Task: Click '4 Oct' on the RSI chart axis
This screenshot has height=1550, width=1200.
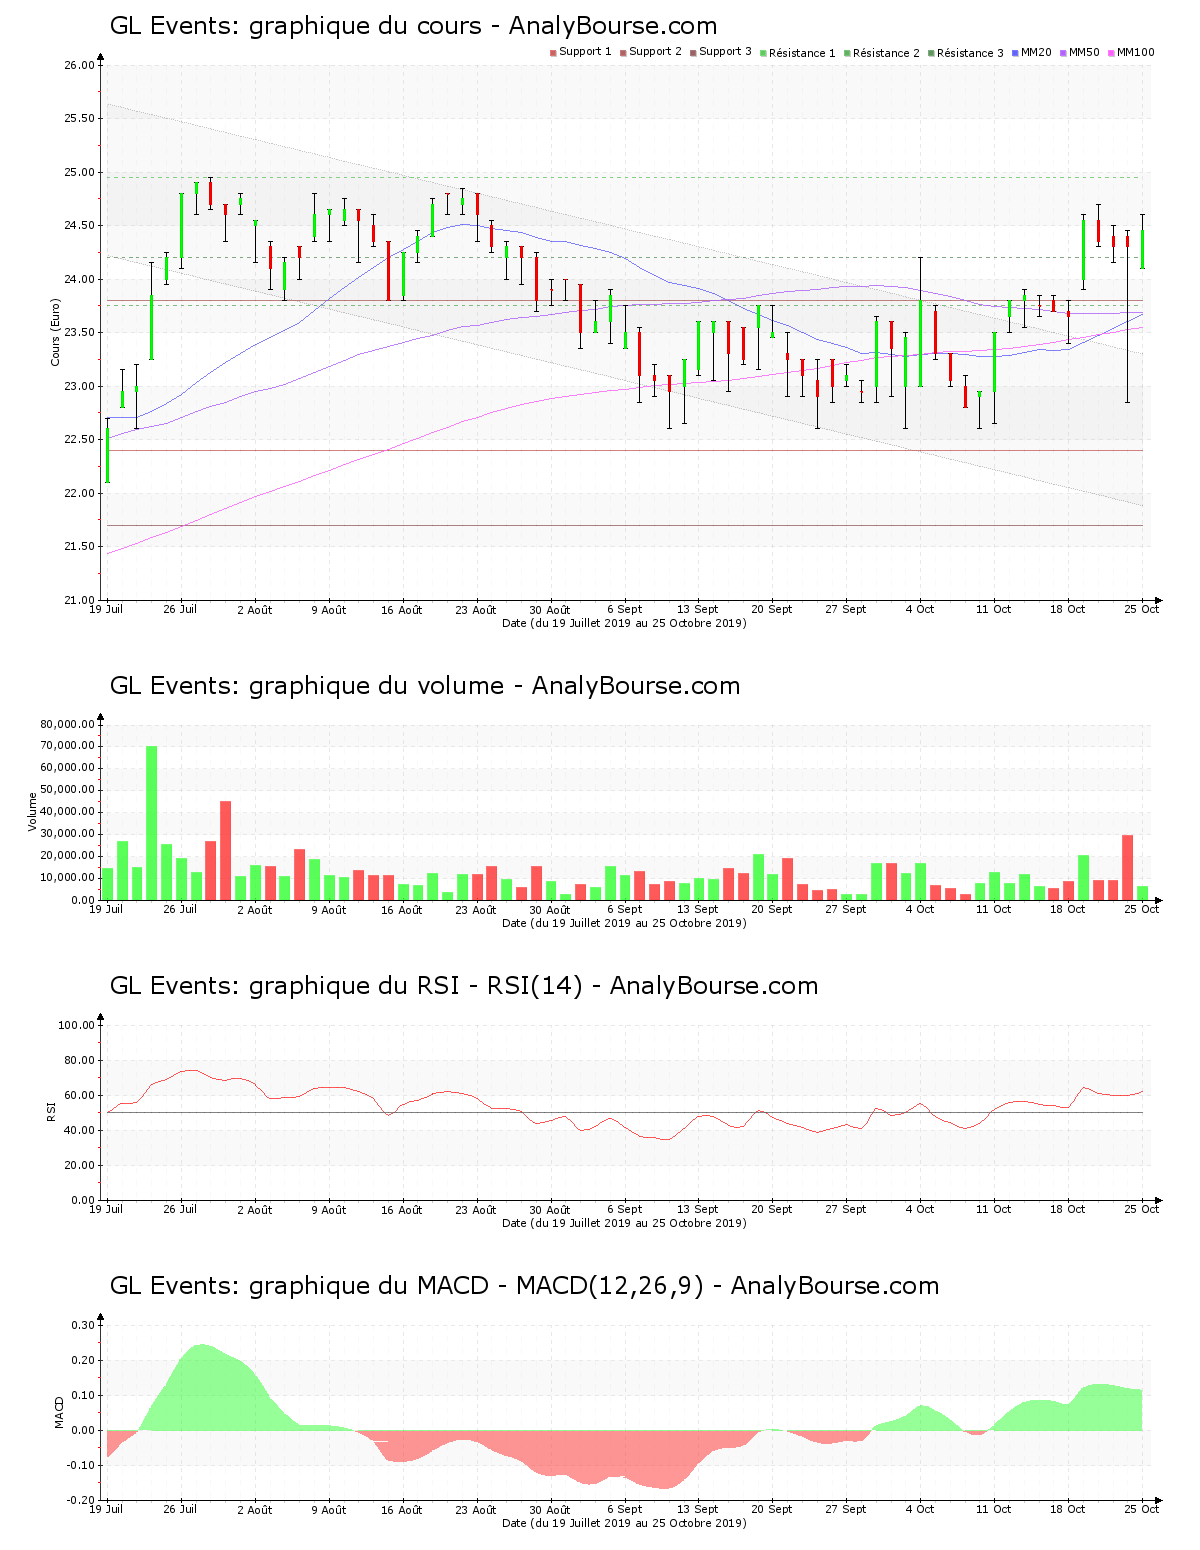Action: 920,1209
